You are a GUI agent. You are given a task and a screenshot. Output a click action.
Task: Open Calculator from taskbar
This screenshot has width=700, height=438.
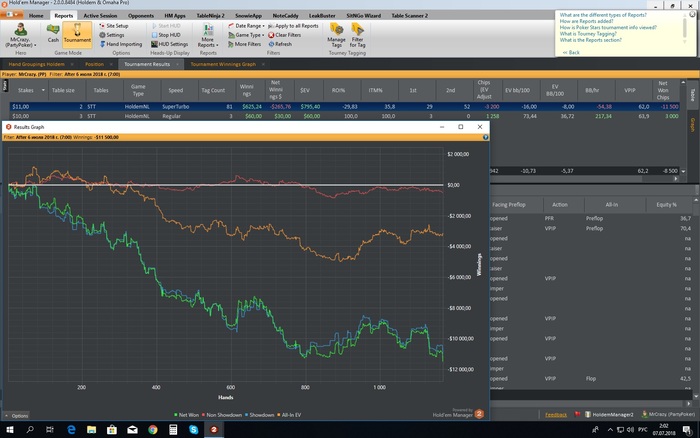(x=173, y=430)
